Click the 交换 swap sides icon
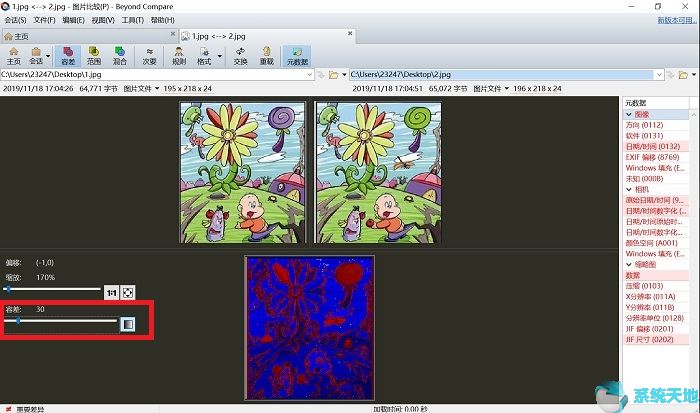The width and height of the screenshot is (700, 413). (240, 56)
